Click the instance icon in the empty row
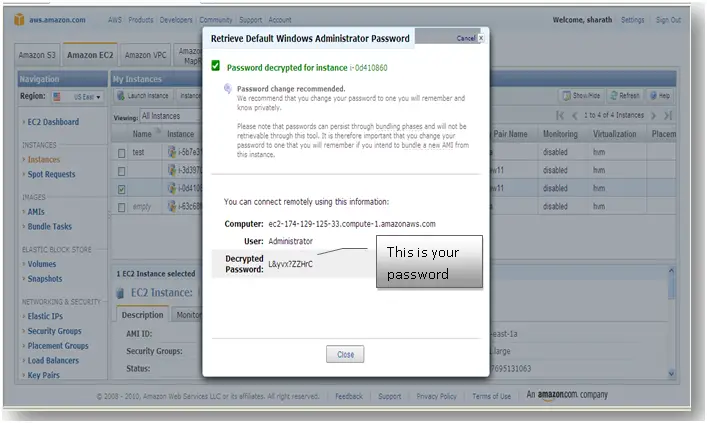707x423 pixels. click(171, 206)
